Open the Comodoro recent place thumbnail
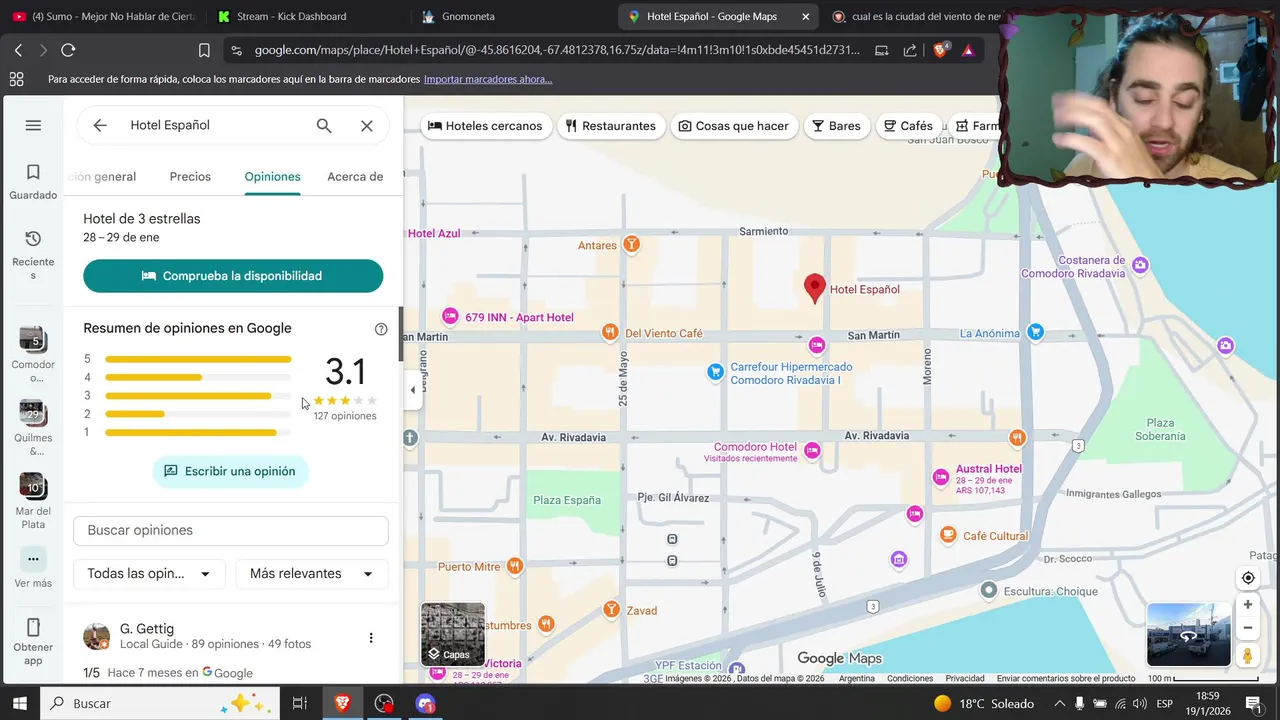This screenshot has height=720, width=1280. [33, 339]
